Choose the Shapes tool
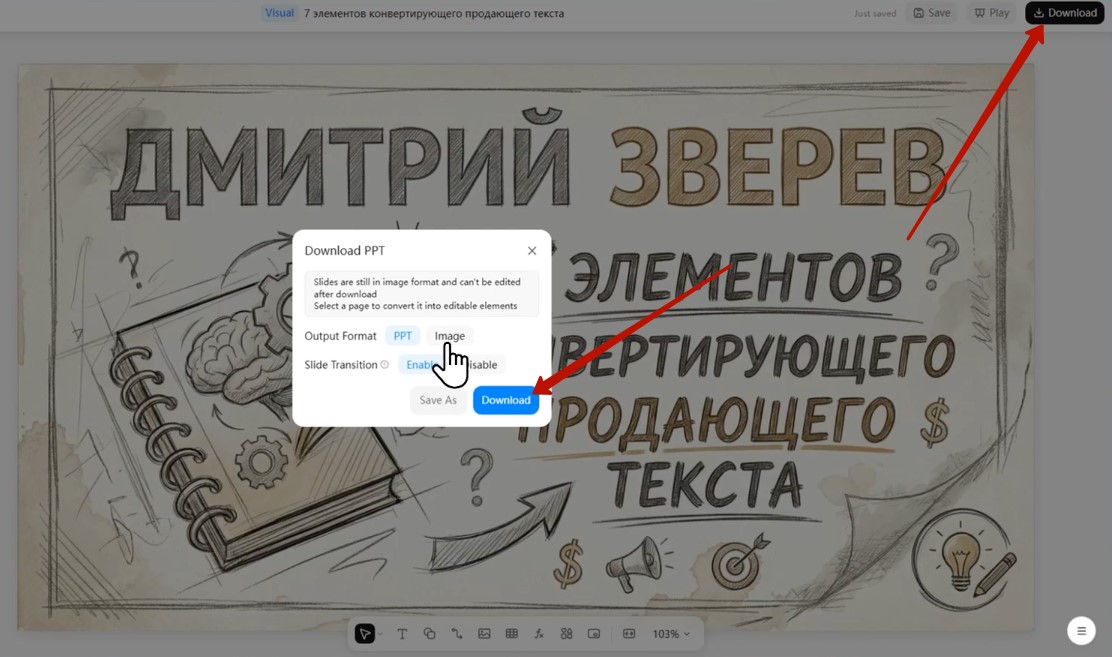1112x657 pixels. coord(429,634)
